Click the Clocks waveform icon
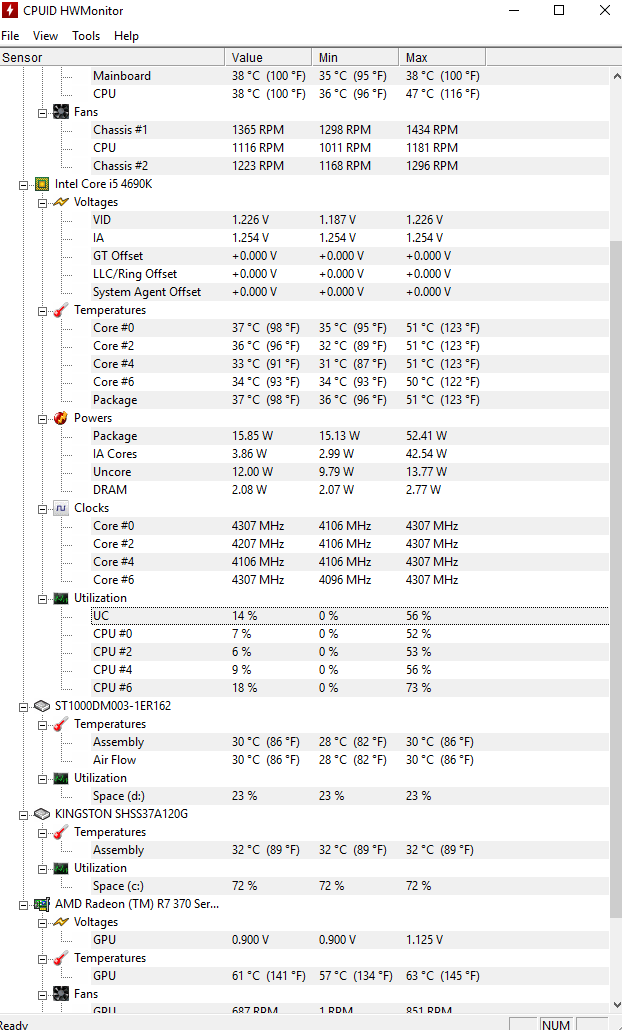622x1030 pixels. [x=61, y=508]
